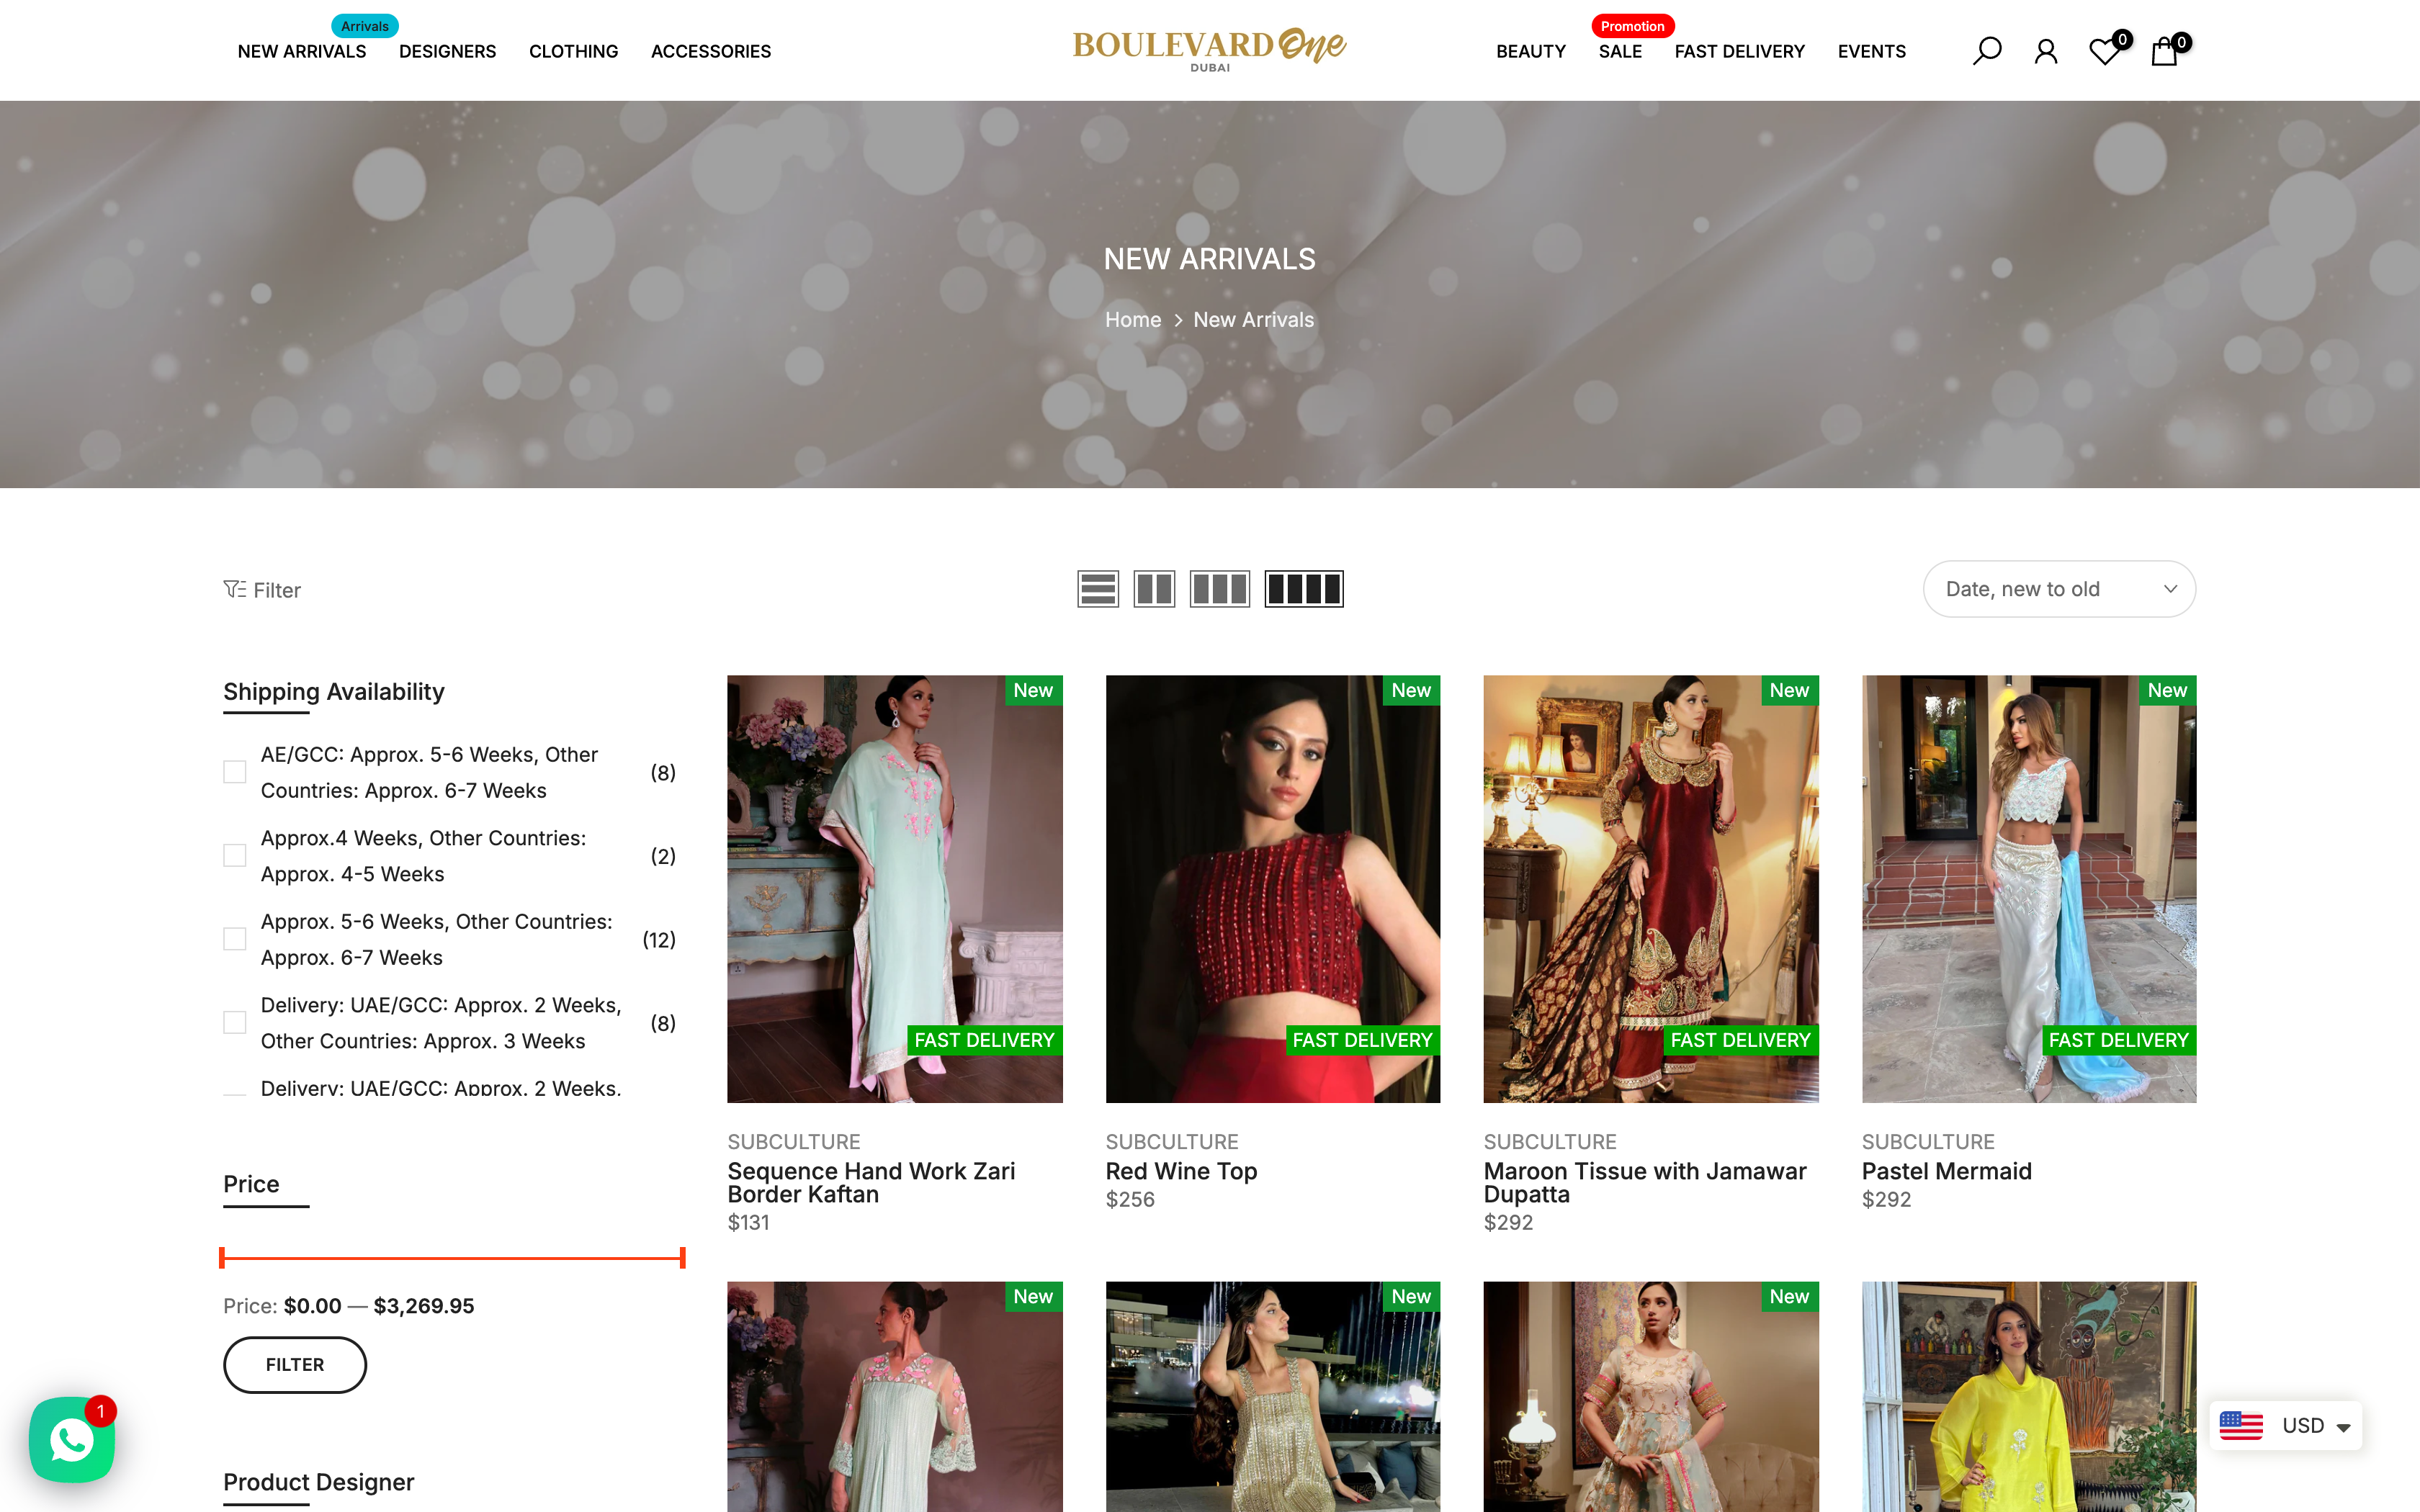Open the search bar
The image size is (2420, 1512).
coord(1987,50)
